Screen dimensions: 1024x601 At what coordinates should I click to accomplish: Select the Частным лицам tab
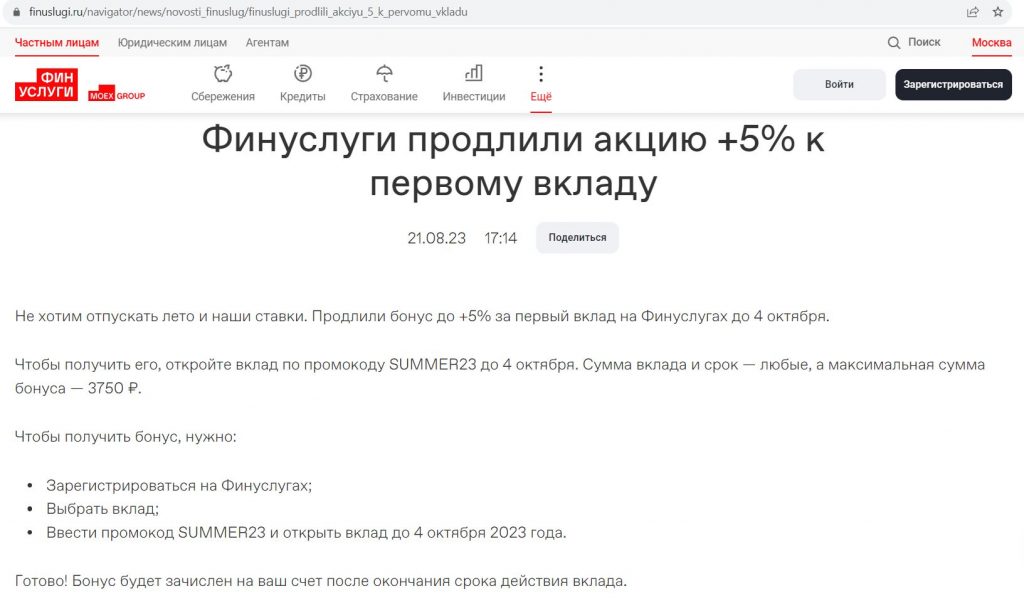point(57,42)
